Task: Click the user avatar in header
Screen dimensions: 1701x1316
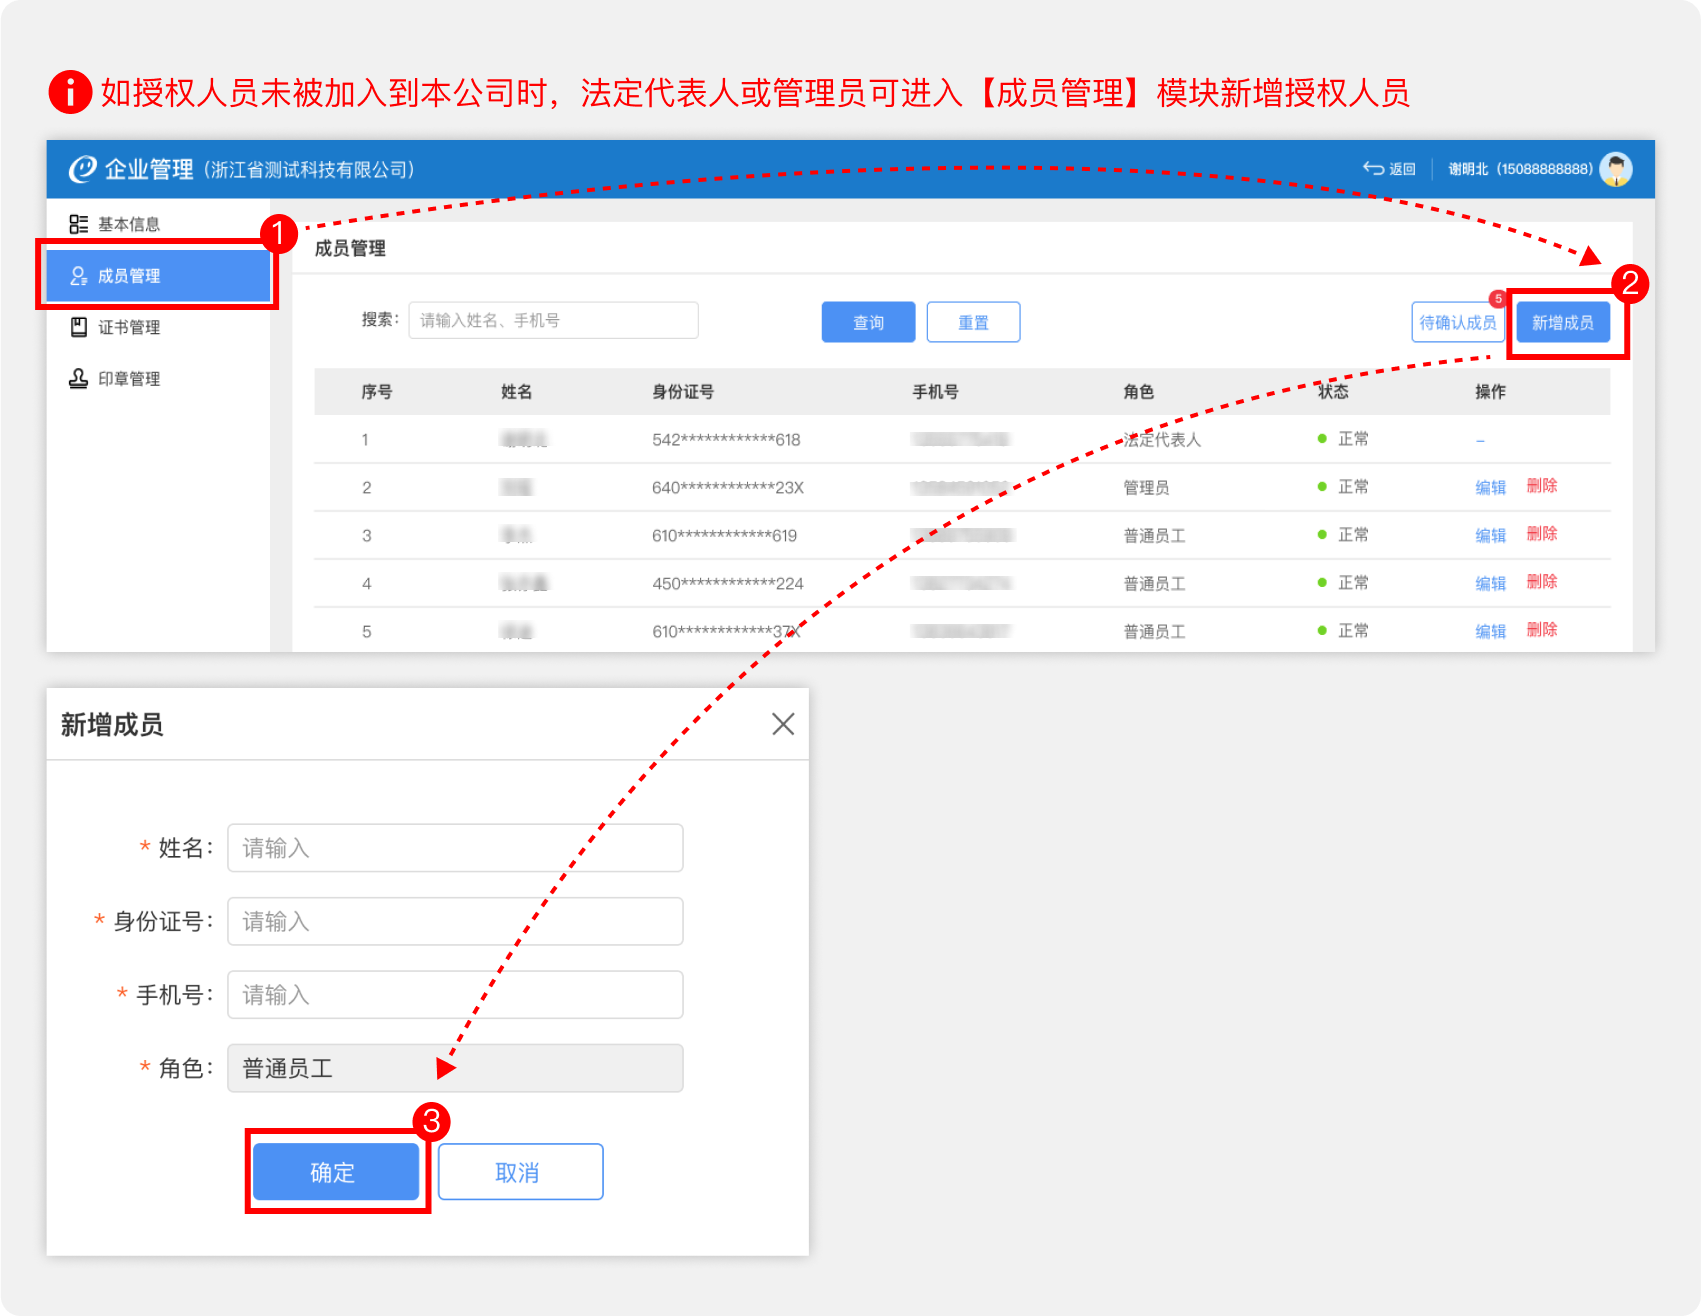Action: [1615, 169]
